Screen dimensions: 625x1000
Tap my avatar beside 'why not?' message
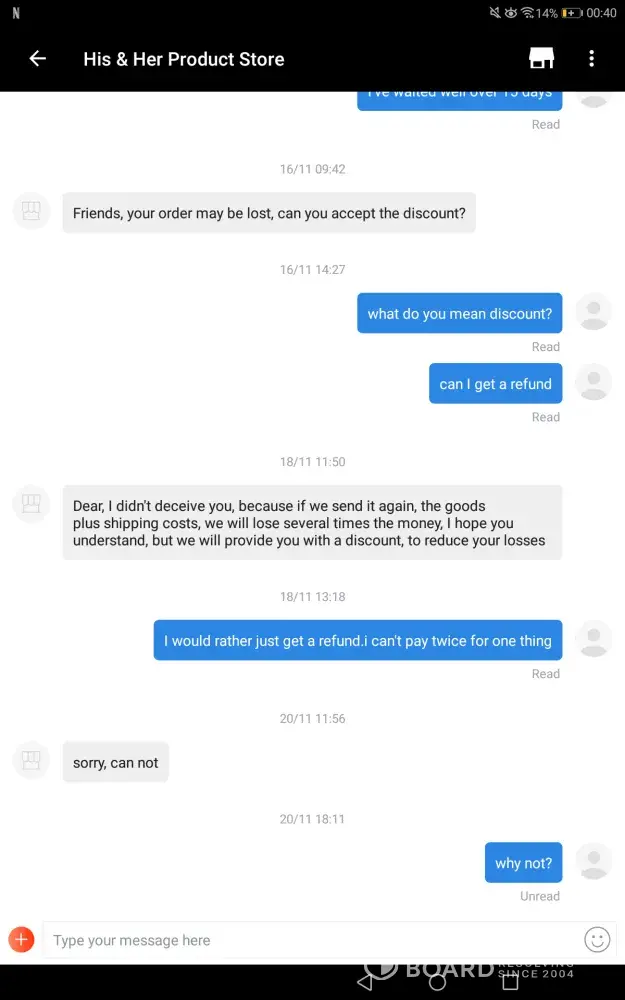(594, 862)
